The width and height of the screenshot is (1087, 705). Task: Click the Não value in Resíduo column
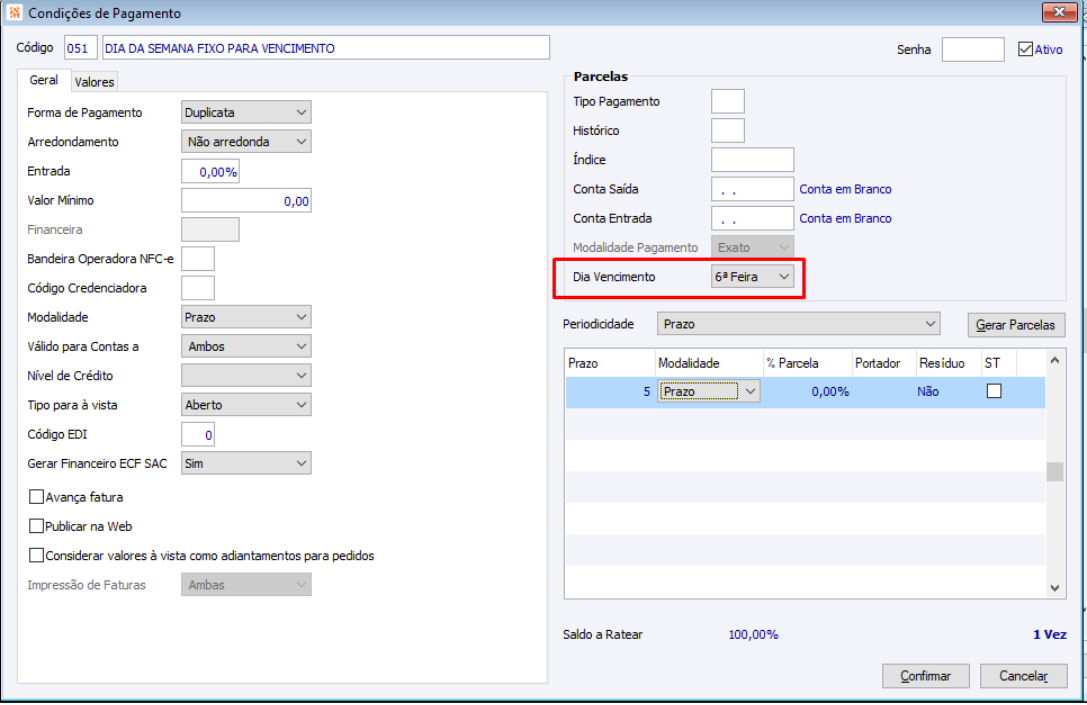pos(928,392)
